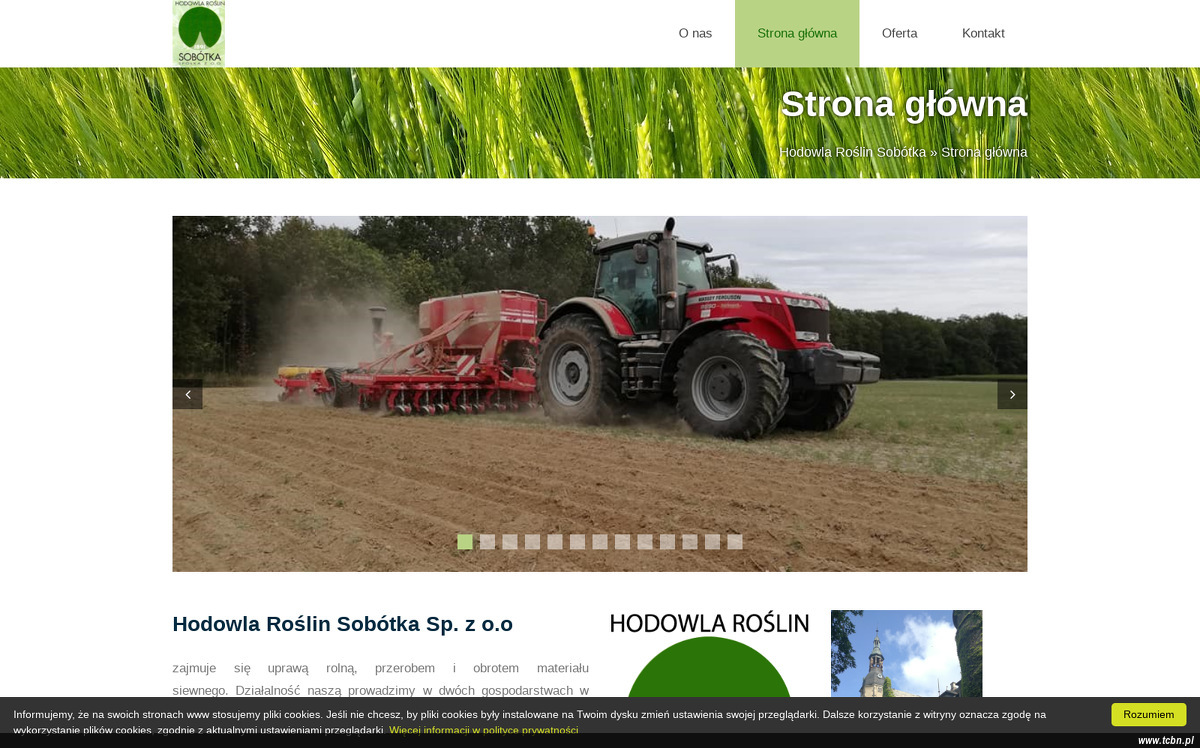Pick the eleventh slide indicator dot
Screen dimensions: 1200x748
690,542
